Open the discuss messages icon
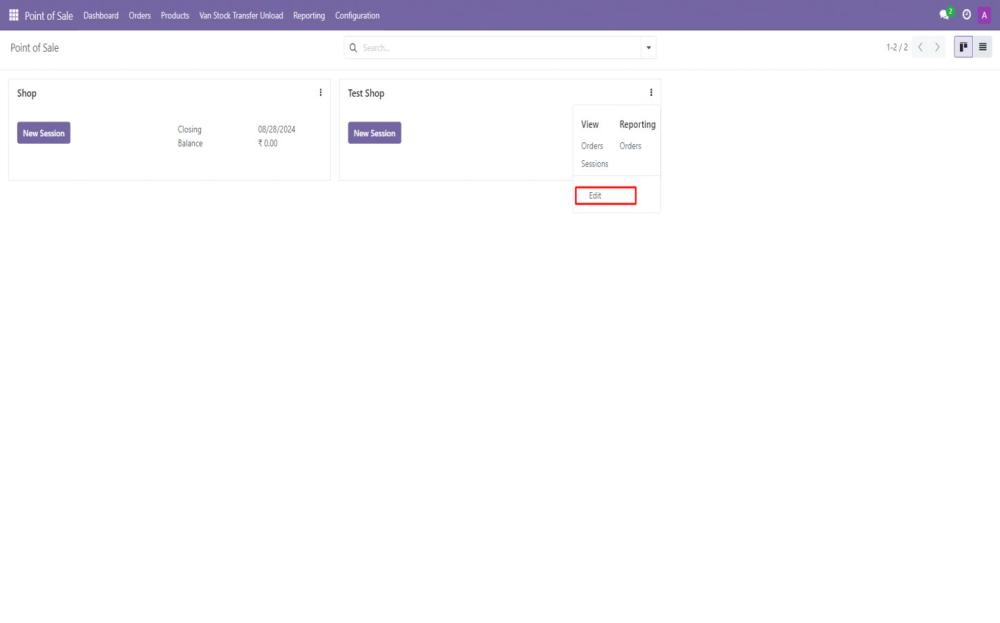 point(945,15)
